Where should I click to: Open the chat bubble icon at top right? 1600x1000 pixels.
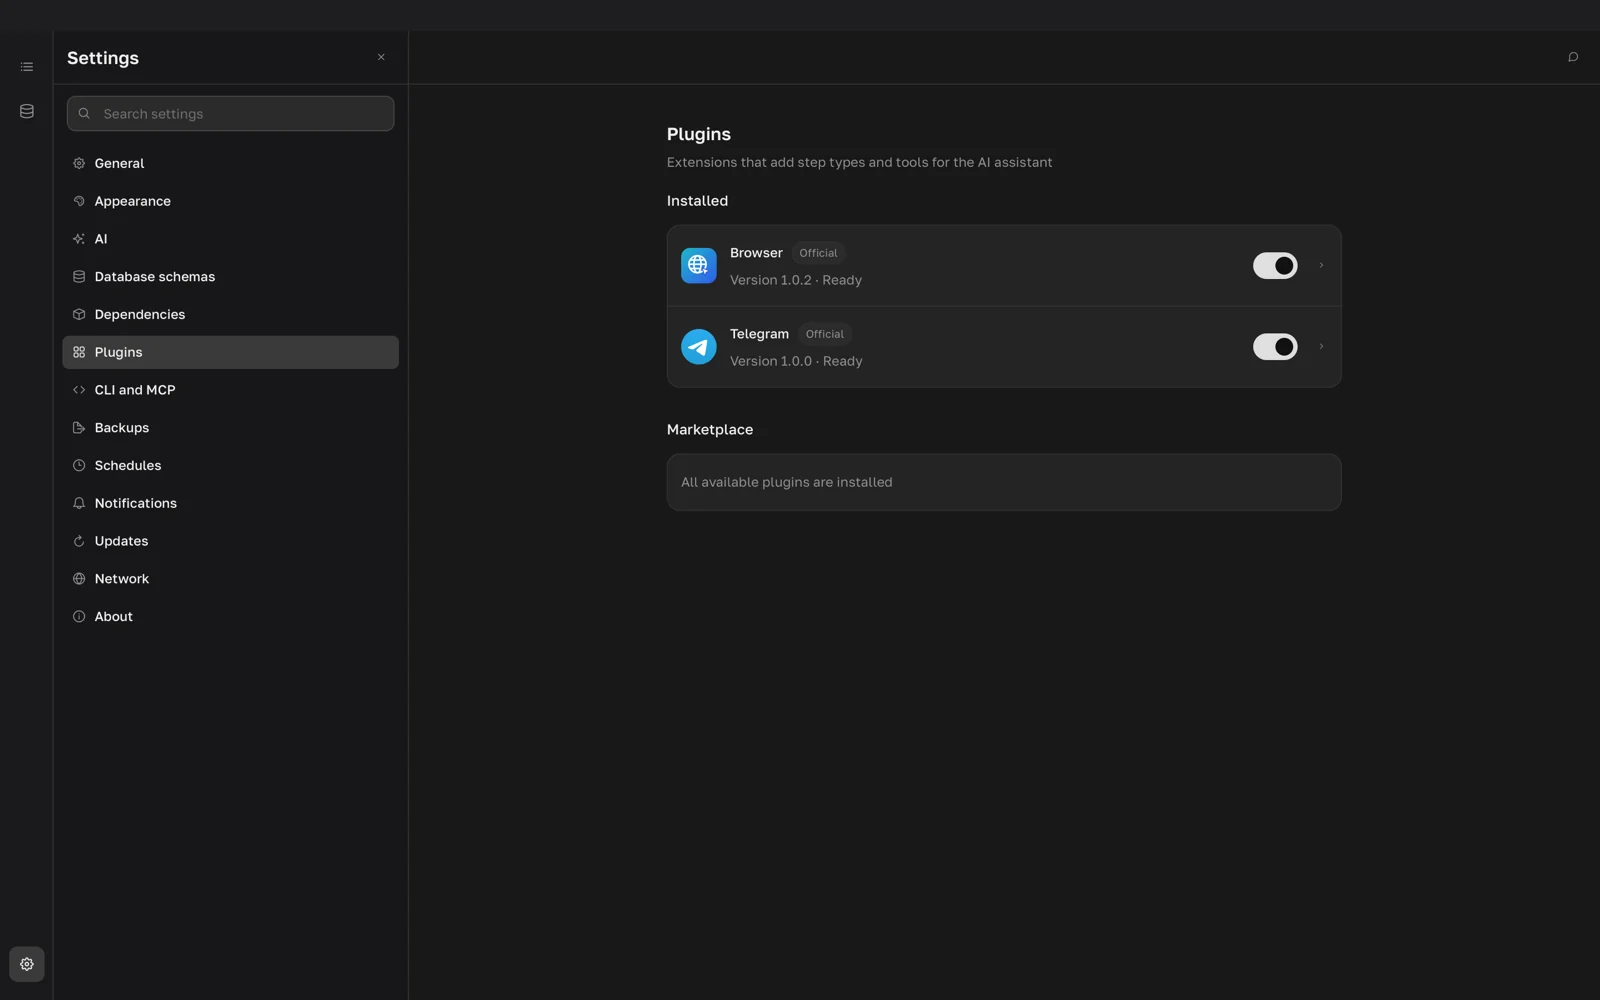point(1573,57)
